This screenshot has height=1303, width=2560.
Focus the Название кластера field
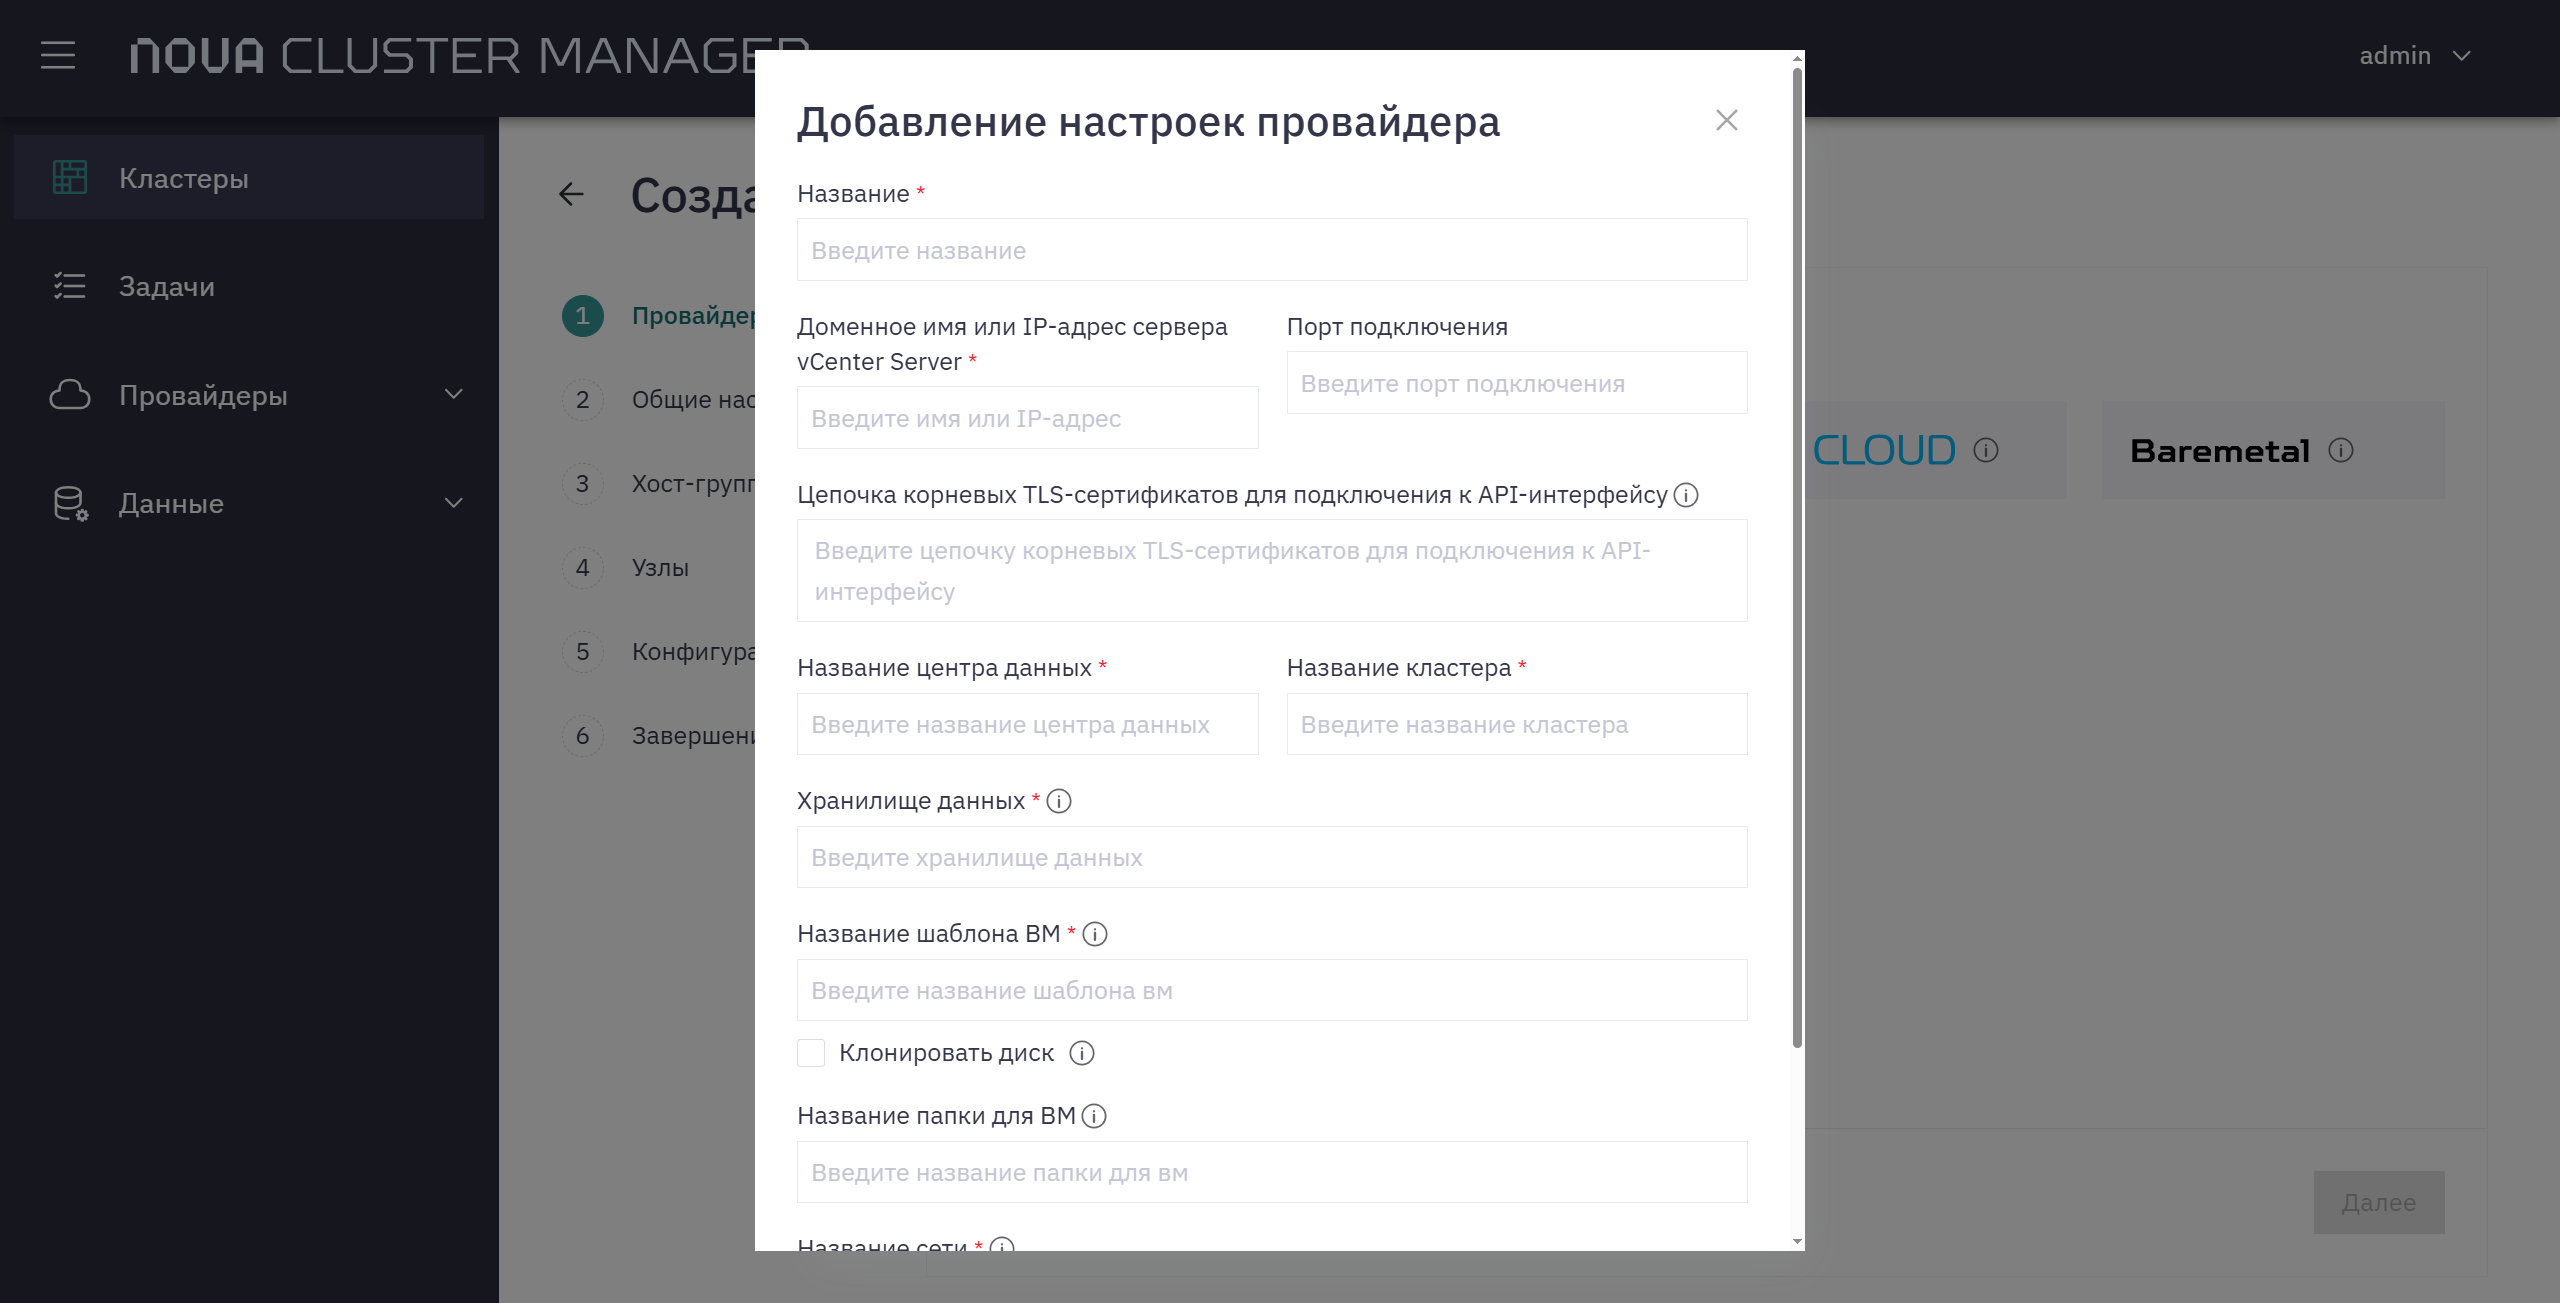pos(1517,724)
